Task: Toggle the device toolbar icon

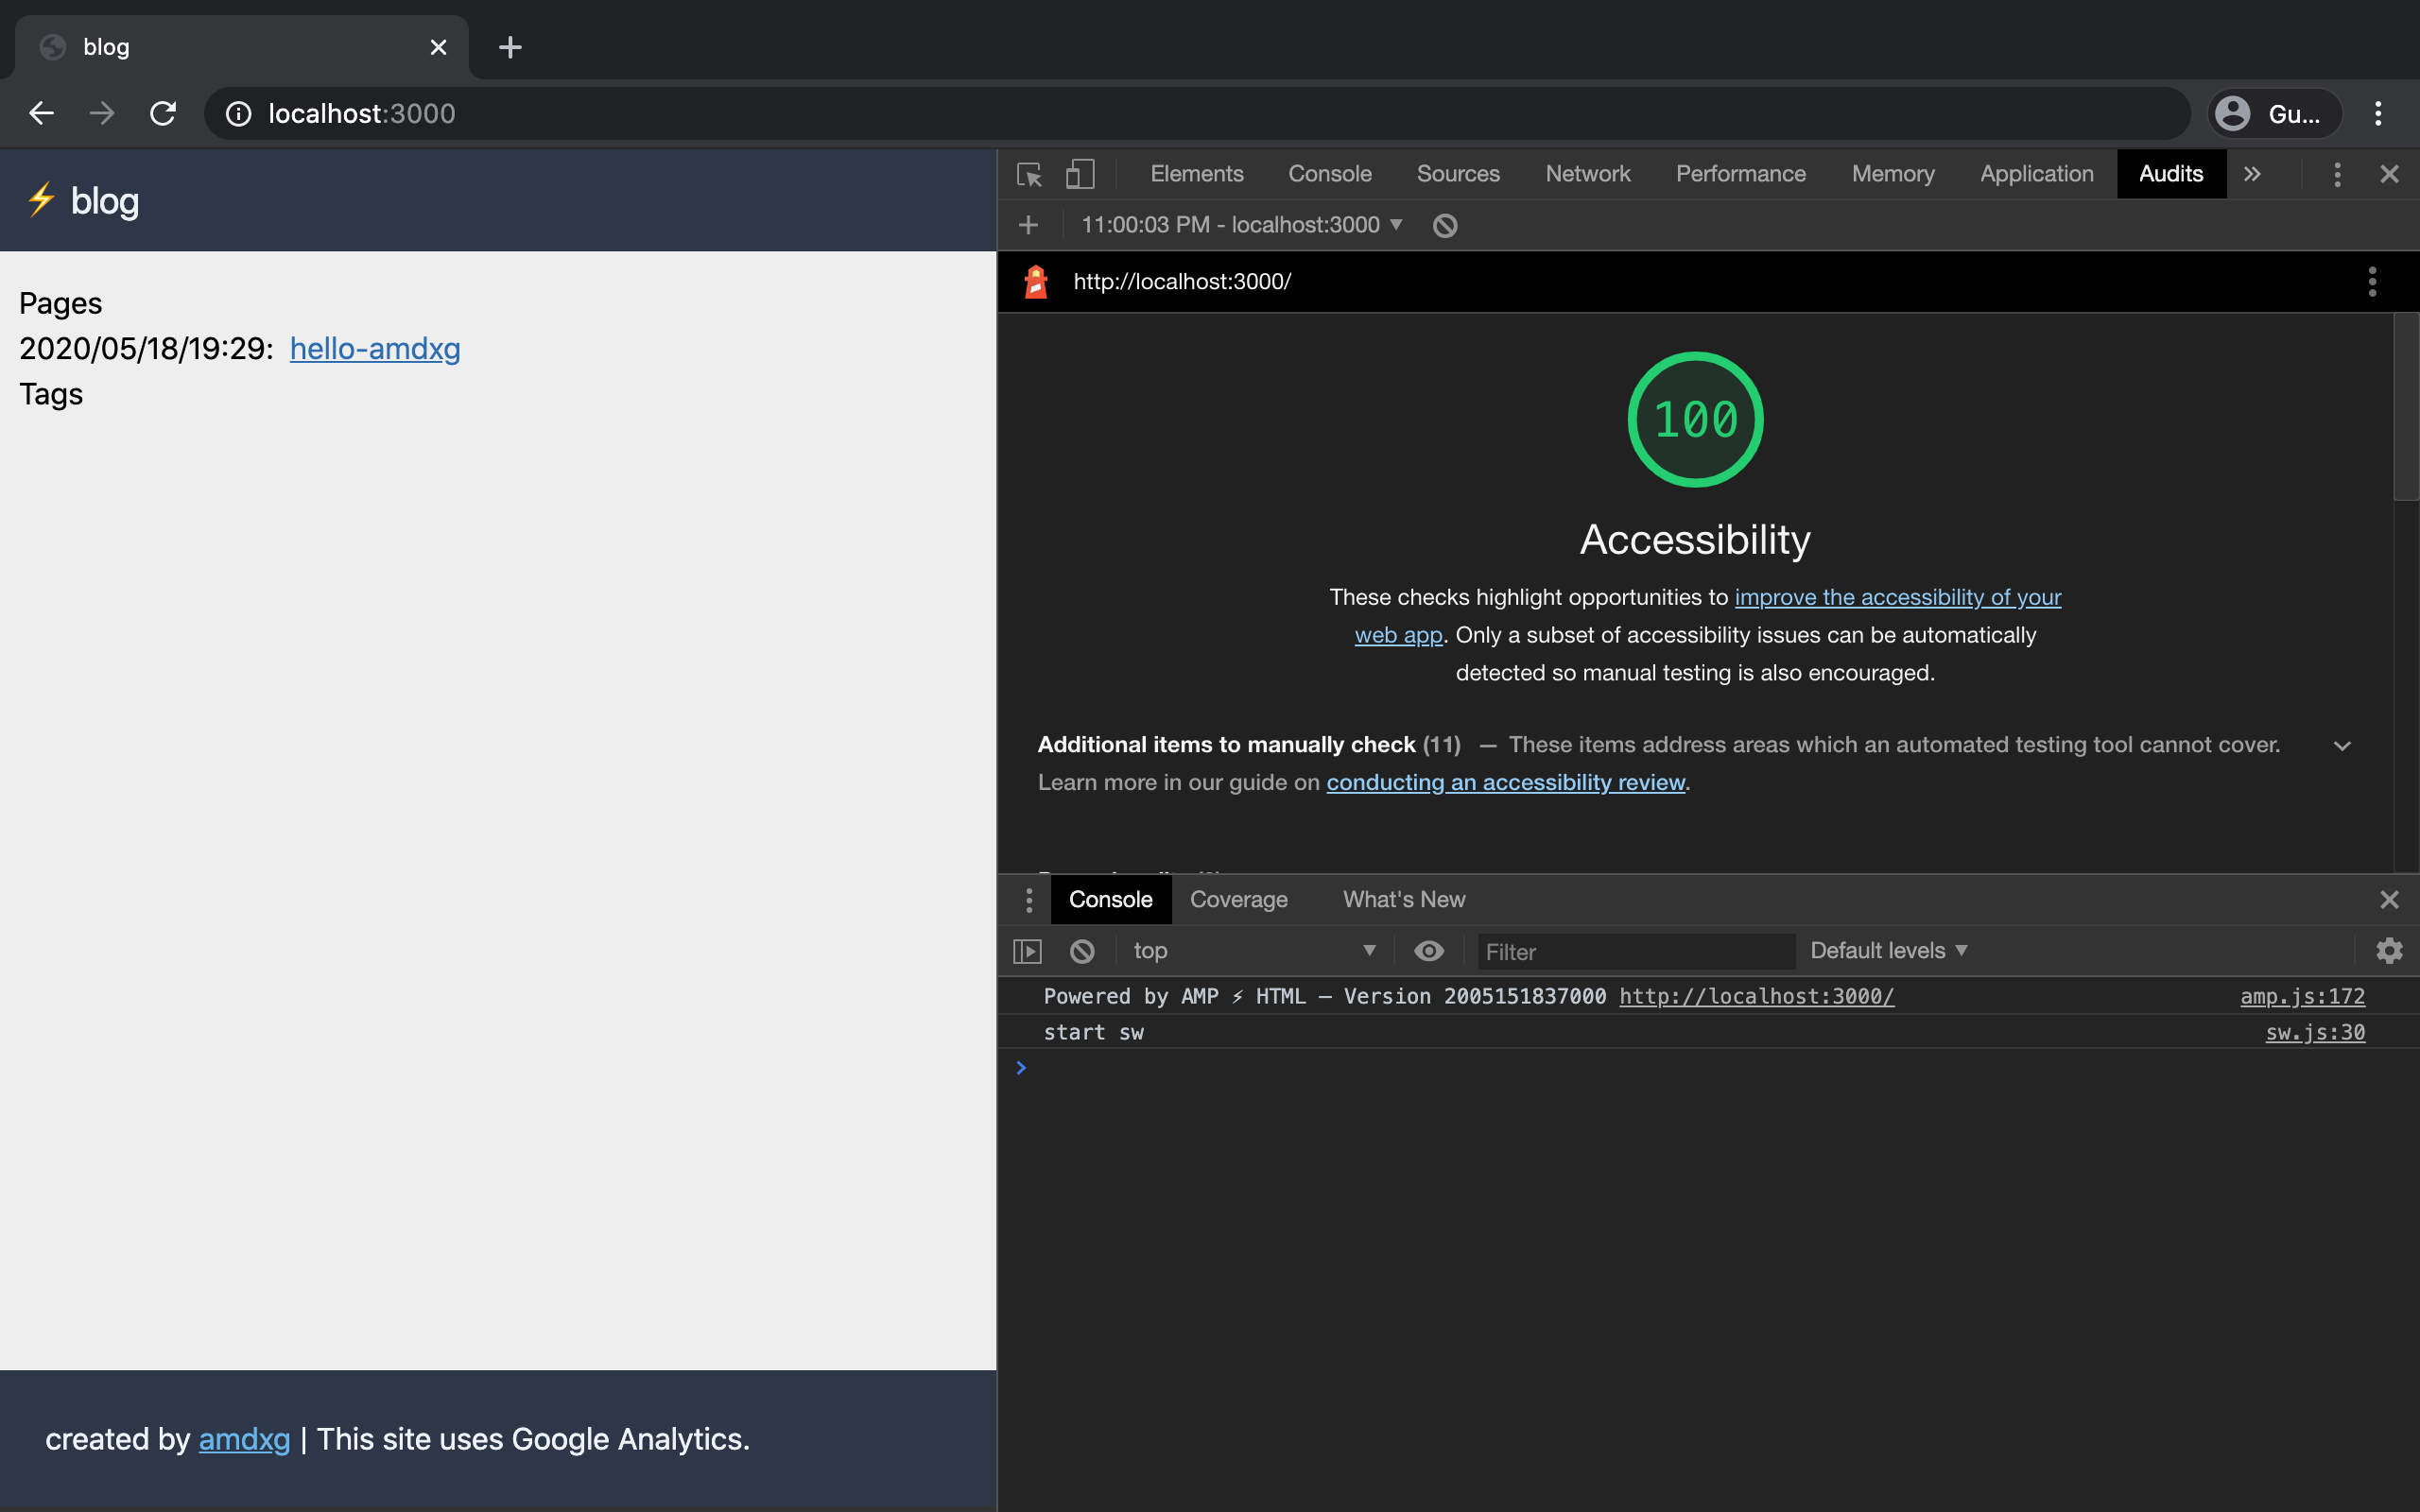Action: [x=1080, y=174]
